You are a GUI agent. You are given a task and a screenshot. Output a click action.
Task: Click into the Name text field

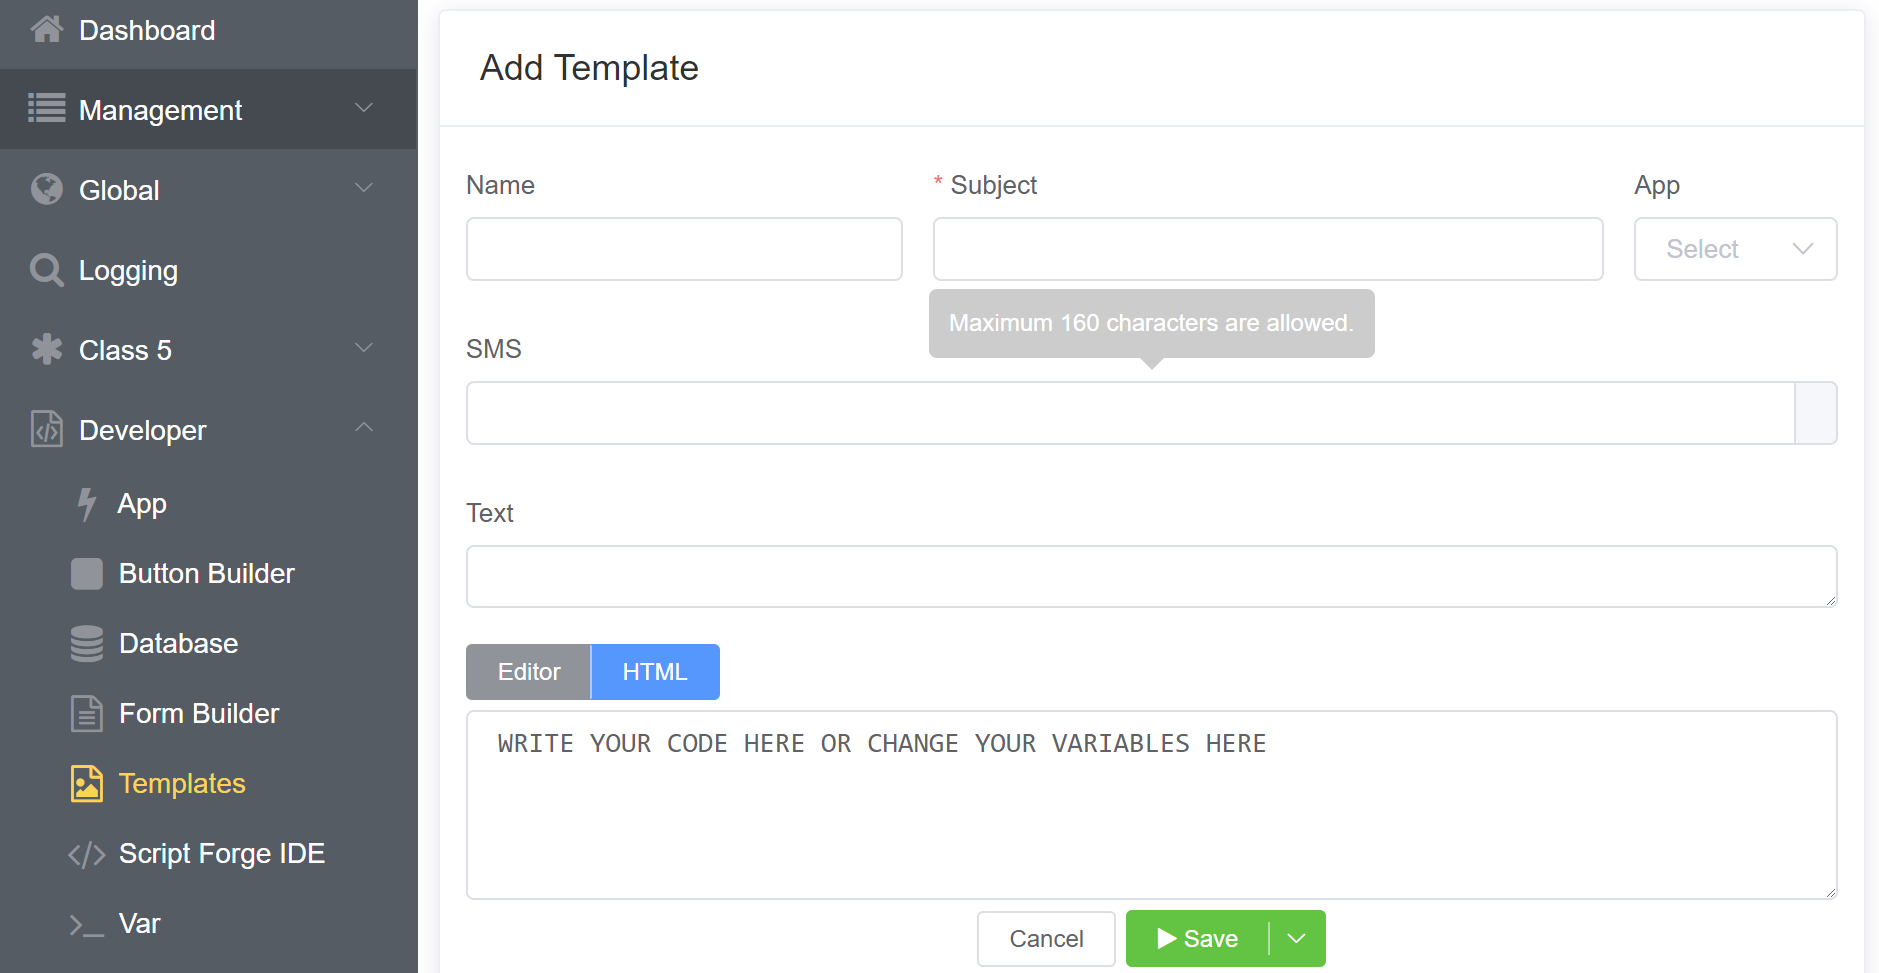tap(684, 249)
